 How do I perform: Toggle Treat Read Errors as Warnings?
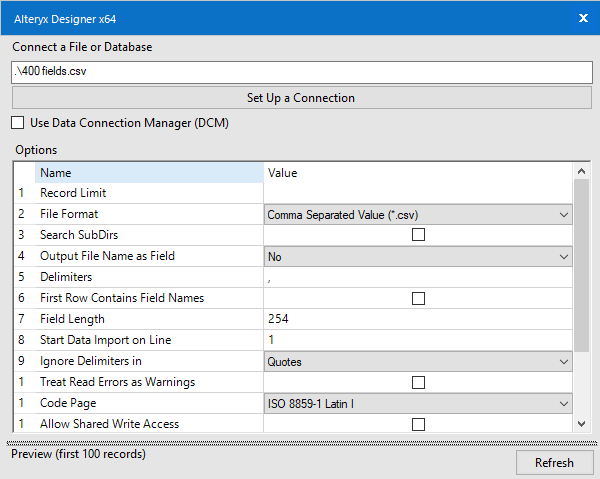[x=418, y=382]
